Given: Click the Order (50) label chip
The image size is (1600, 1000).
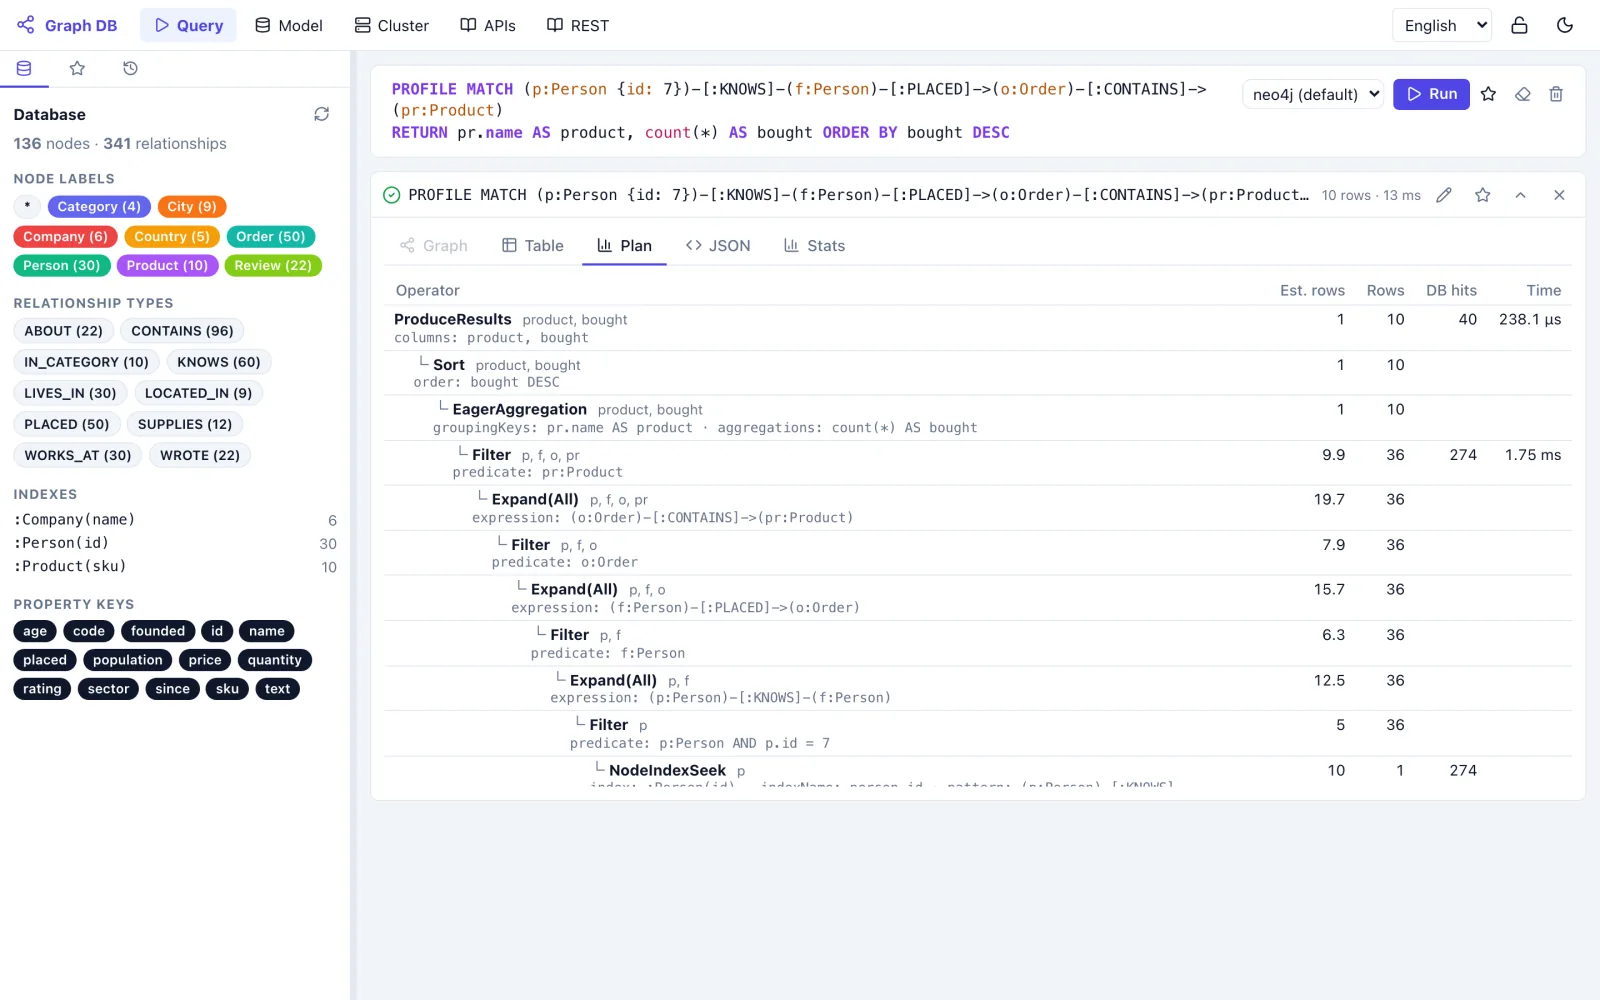Looking at the screenshot, I should click(271, 236).
